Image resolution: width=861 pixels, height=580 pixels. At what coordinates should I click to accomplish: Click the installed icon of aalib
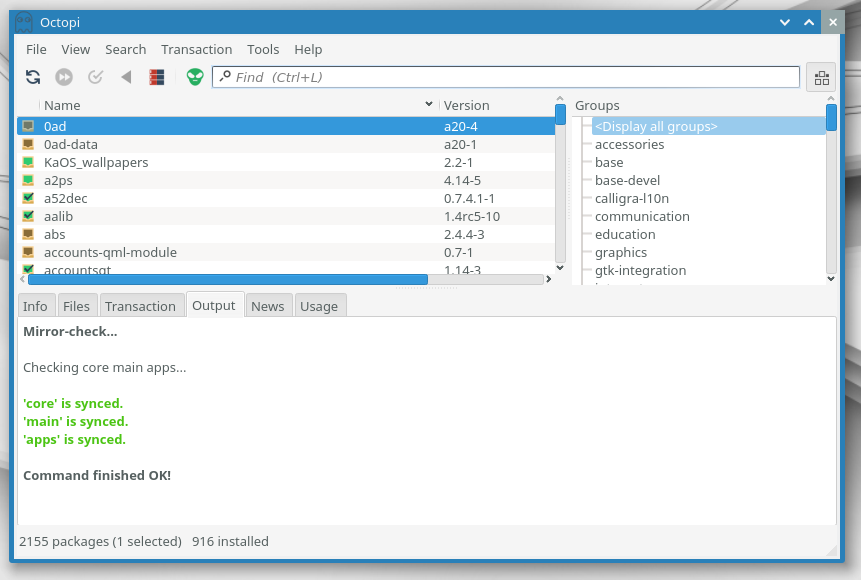pos(28,216)
